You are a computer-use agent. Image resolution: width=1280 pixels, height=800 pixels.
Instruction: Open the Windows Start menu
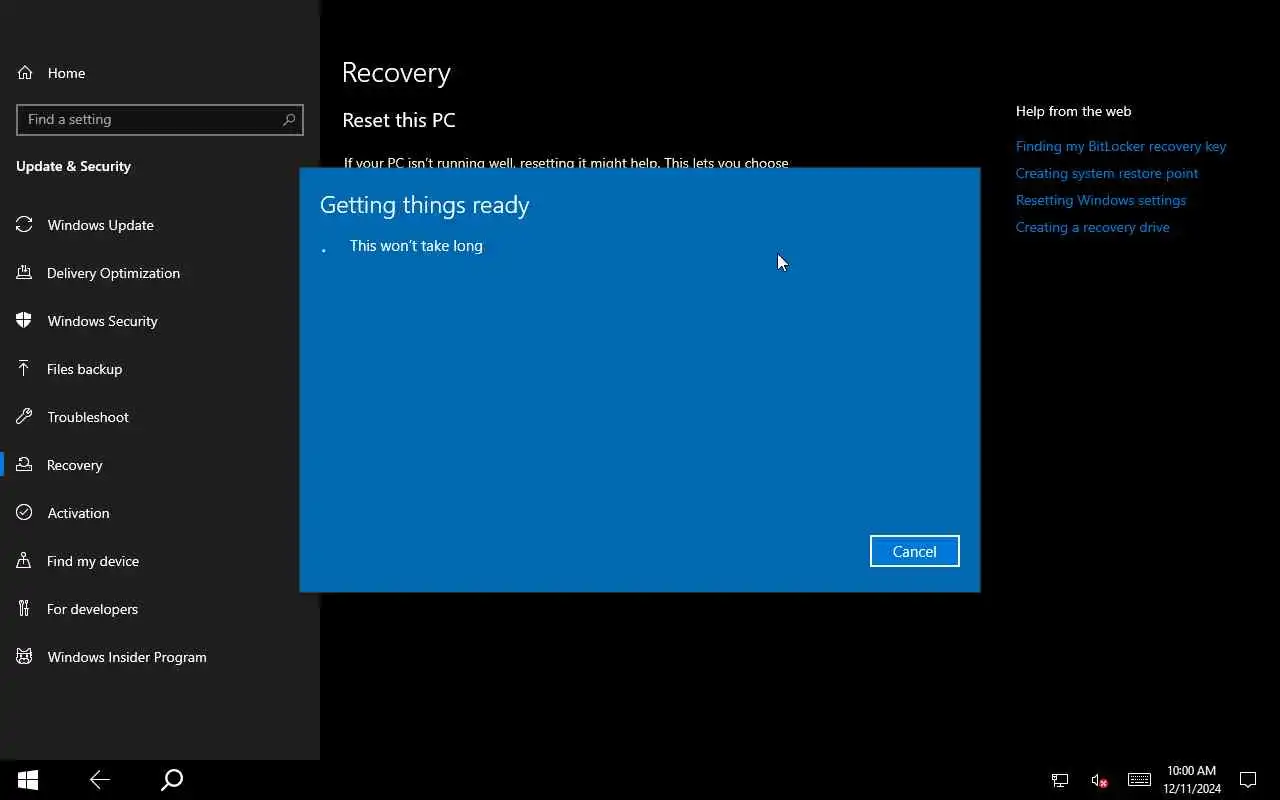pos(28,780)
